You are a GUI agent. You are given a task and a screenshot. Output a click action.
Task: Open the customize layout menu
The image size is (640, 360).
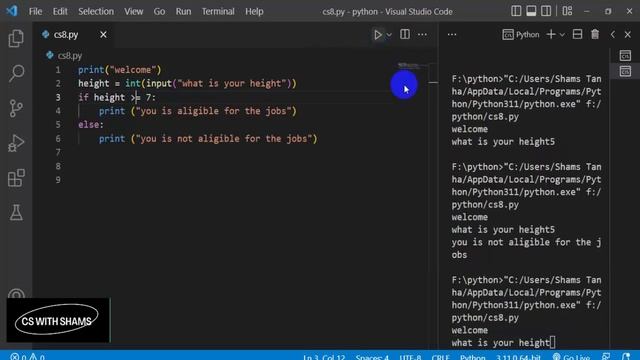point(567,11)
